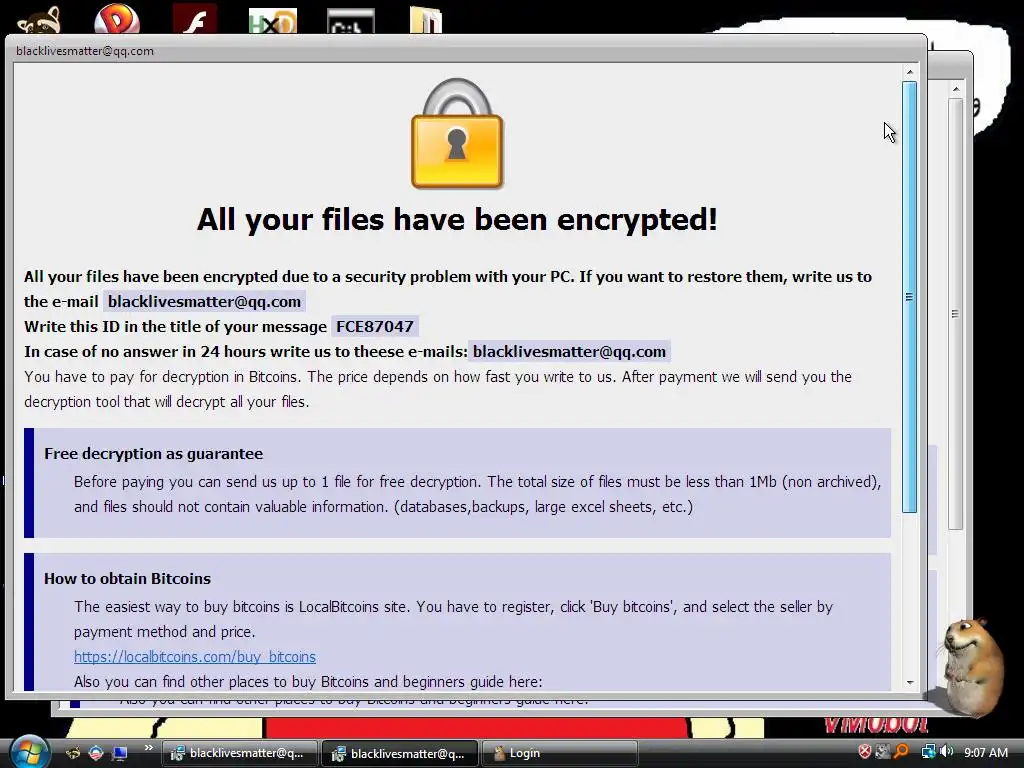Expand the Quick Launch chevron overflow
The height and width of the screenshot is (768, 1024).
[x=149, y=748]
